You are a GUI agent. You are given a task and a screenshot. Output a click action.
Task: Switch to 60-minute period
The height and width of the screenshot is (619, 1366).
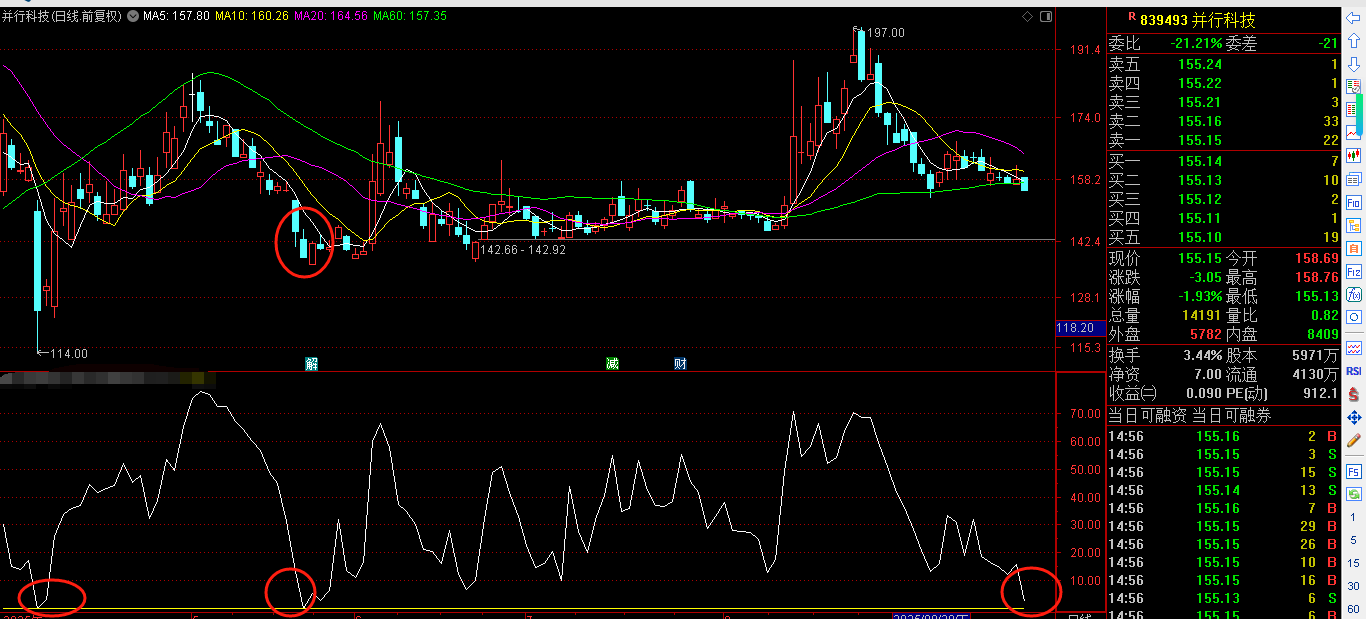[x=1355, y=609]
